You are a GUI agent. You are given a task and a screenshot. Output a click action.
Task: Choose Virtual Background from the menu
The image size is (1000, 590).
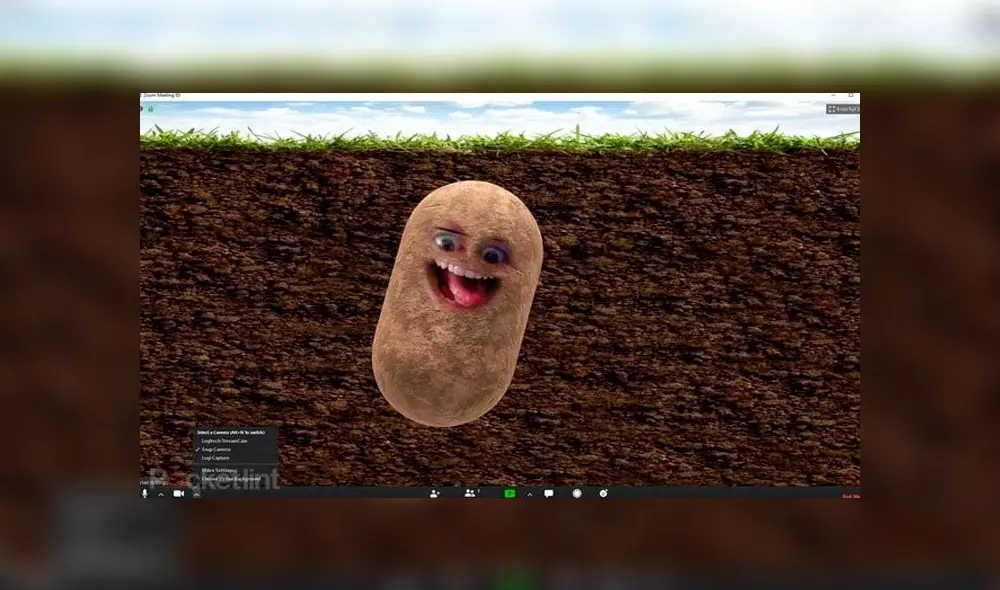(232, 478)
